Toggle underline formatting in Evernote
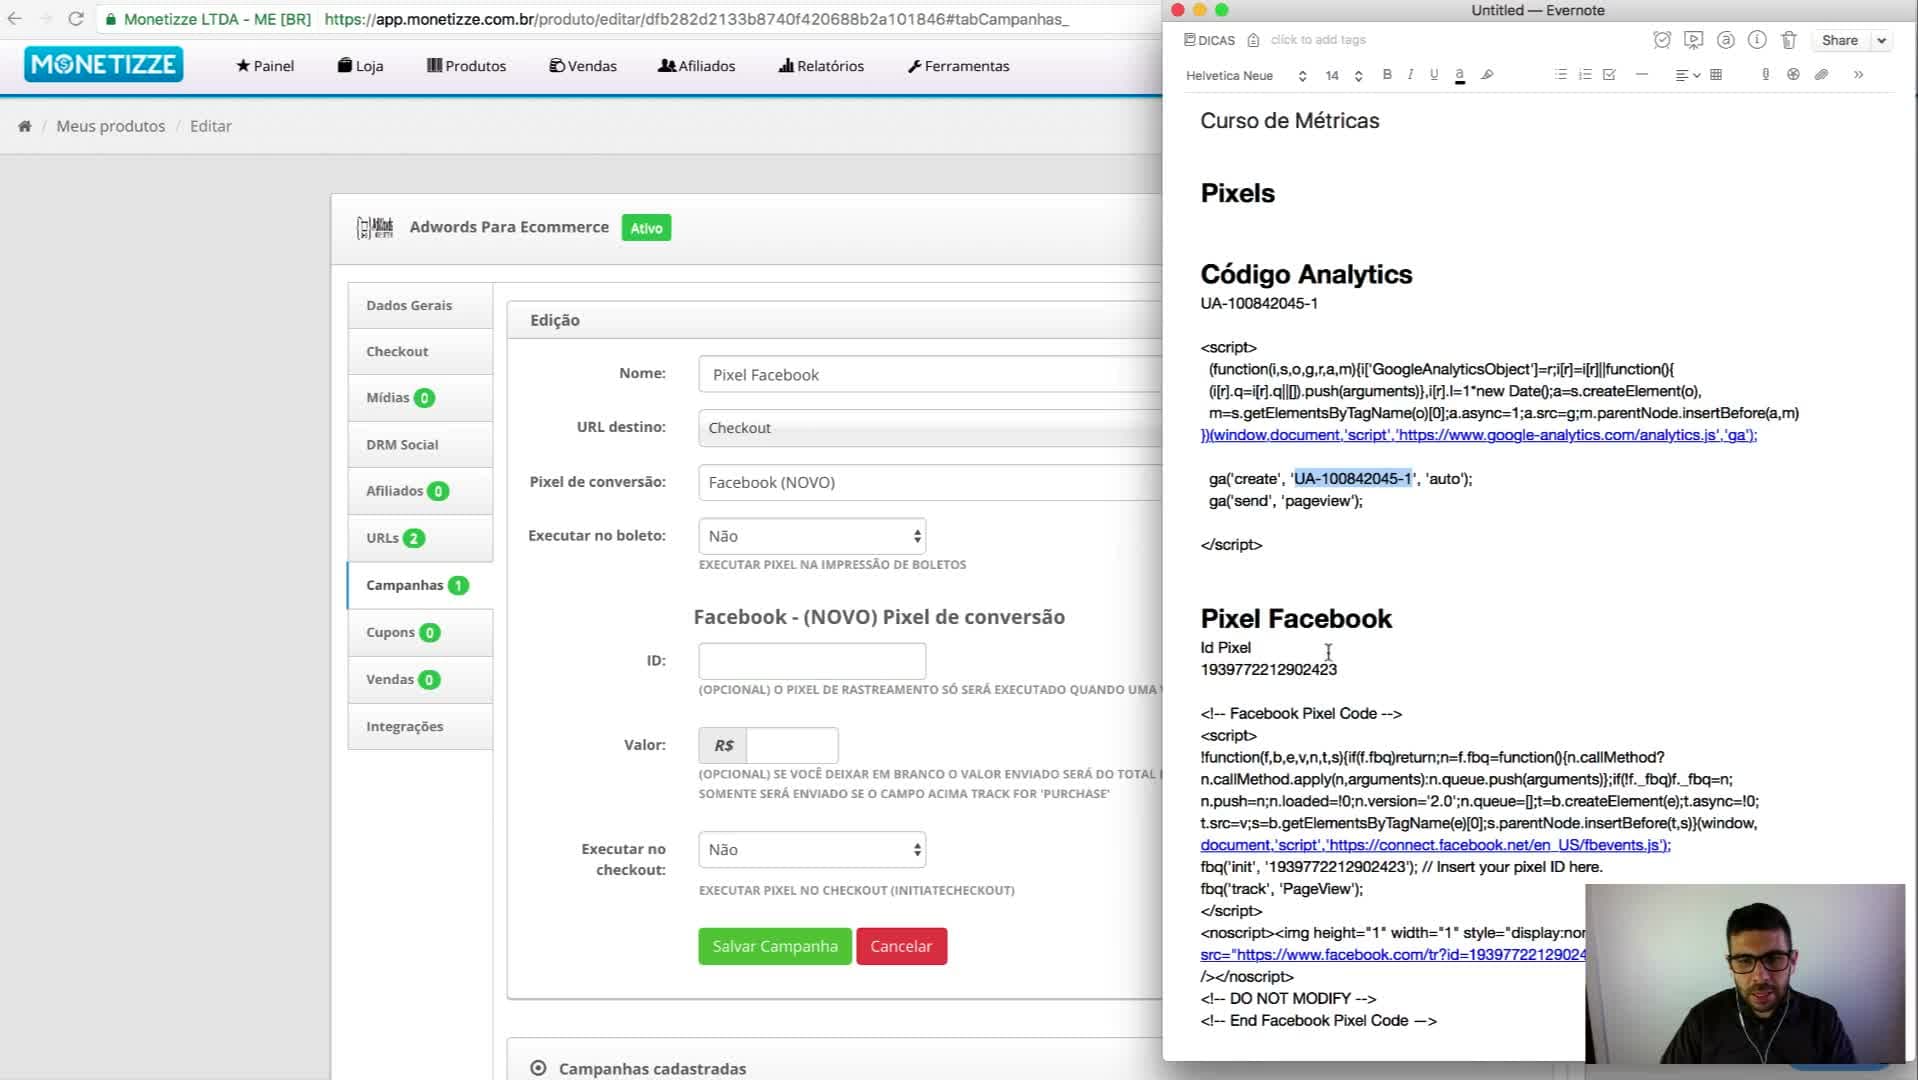Image resolution: width=1918 pixels, height=1080 pixels. [x=1434, y=75]
